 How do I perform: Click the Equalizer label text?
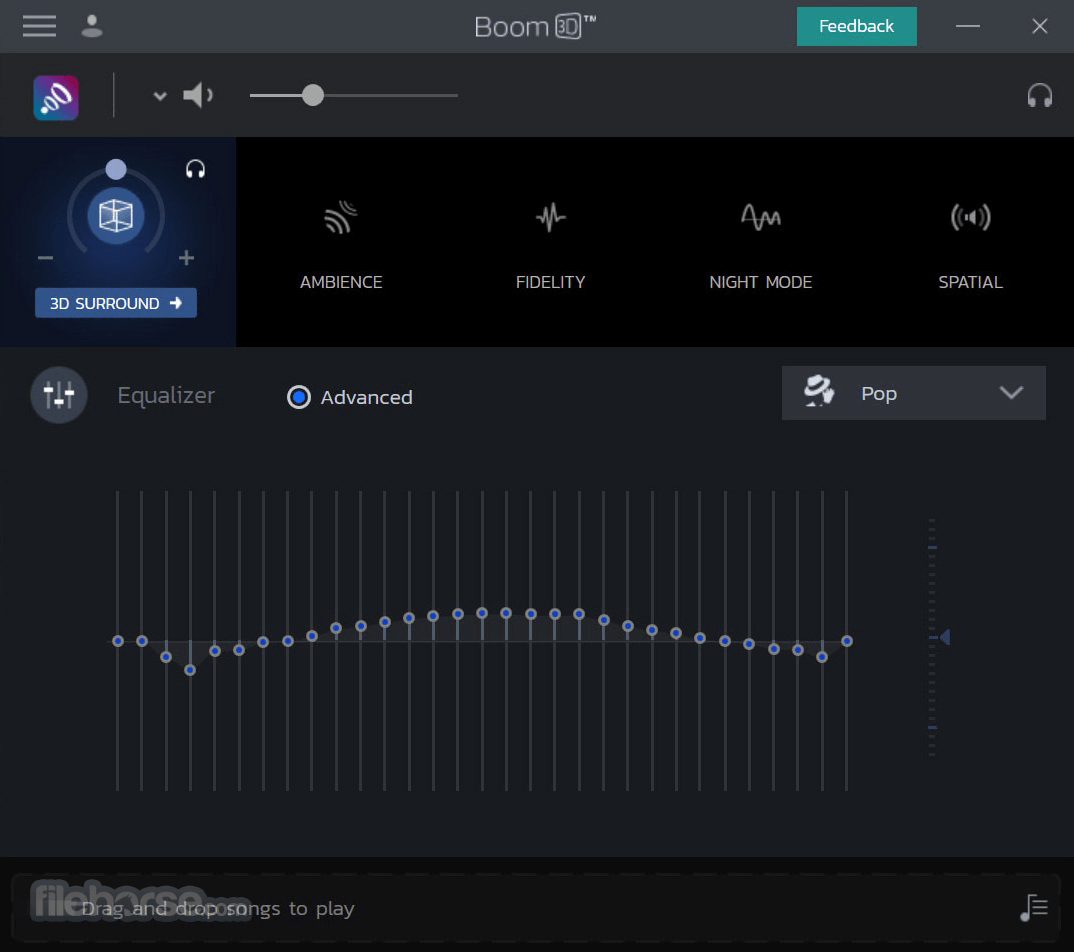tap(166, 395)
